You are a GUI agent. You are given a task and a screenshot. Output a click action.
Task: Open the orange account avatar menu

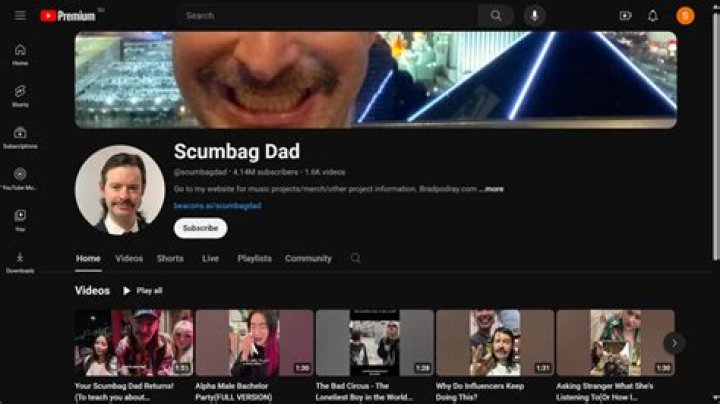click(x=685, y=16)
